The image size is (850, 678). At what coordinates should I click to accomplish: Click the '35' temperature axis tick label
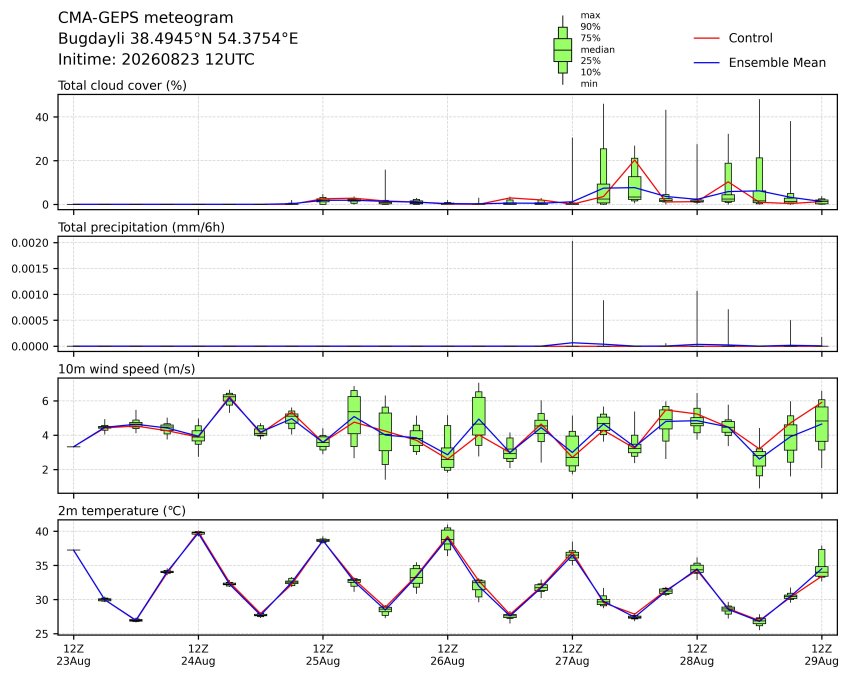pyautogui.click(x=43, y=566)
